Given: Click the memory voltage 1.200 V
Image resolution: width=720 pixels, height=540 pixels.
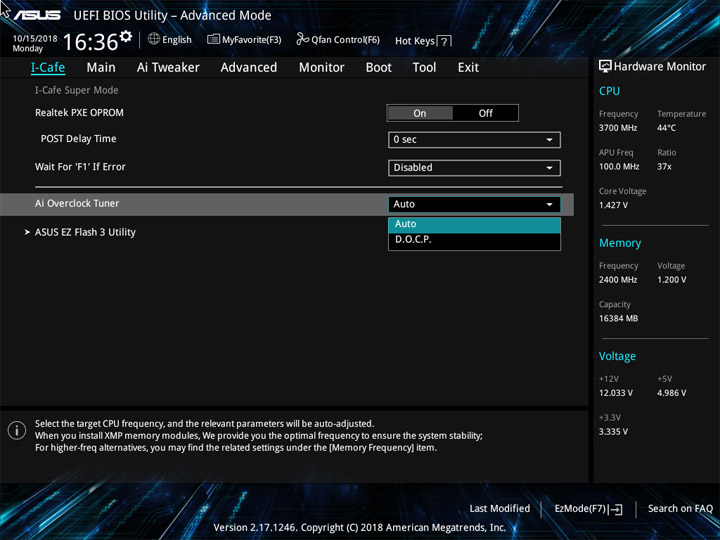Looking at the screenshot, I should coord(672,280).
